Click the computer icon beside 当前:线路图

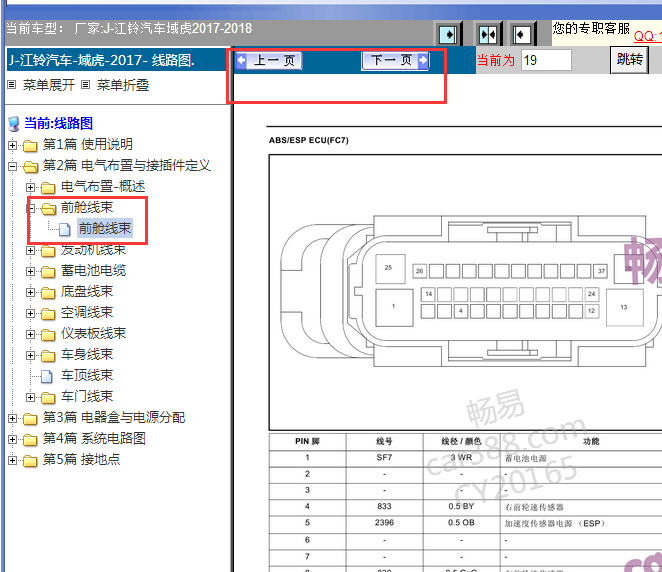click(14, 124)
